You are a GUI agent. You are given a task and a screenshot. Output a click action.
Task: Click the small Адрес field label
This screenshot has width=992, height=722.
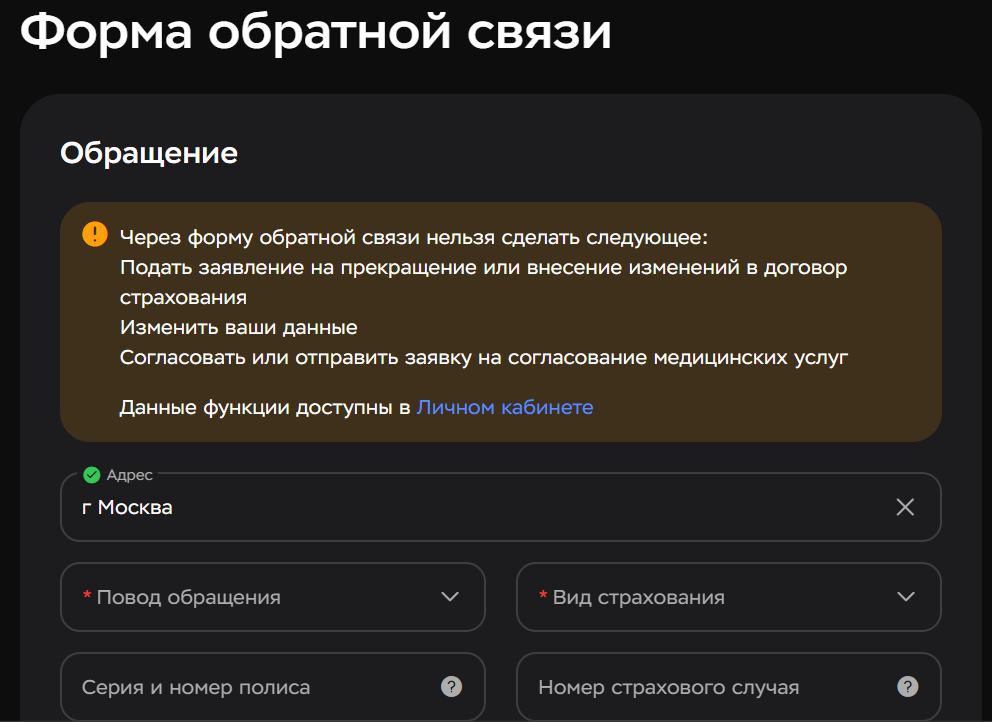pyautogui.click(x=129, y=475)
